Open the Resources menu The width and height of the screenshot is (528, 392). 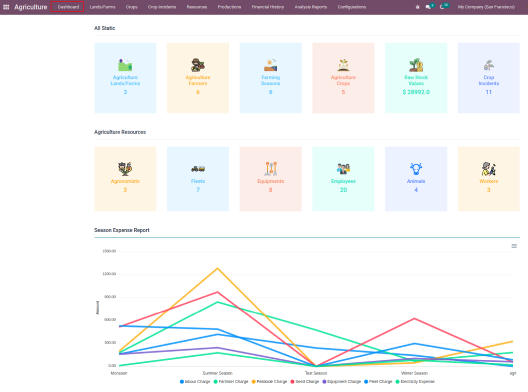197,7
